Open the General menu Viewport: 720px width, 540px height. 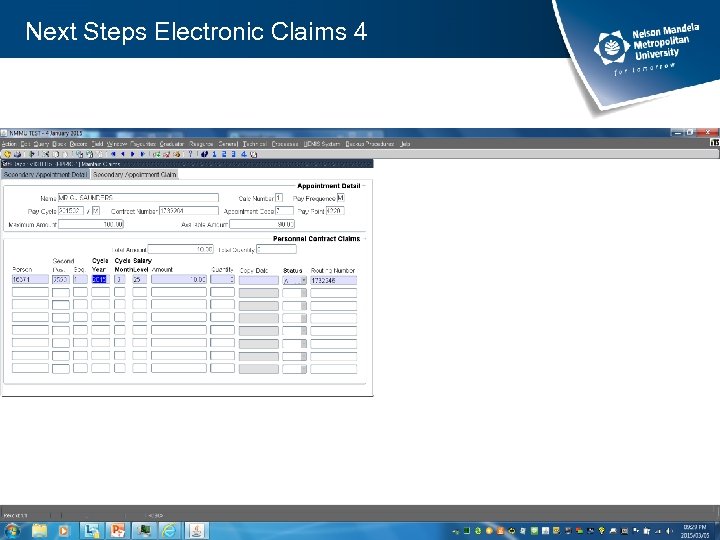click(x=228, y=144)
